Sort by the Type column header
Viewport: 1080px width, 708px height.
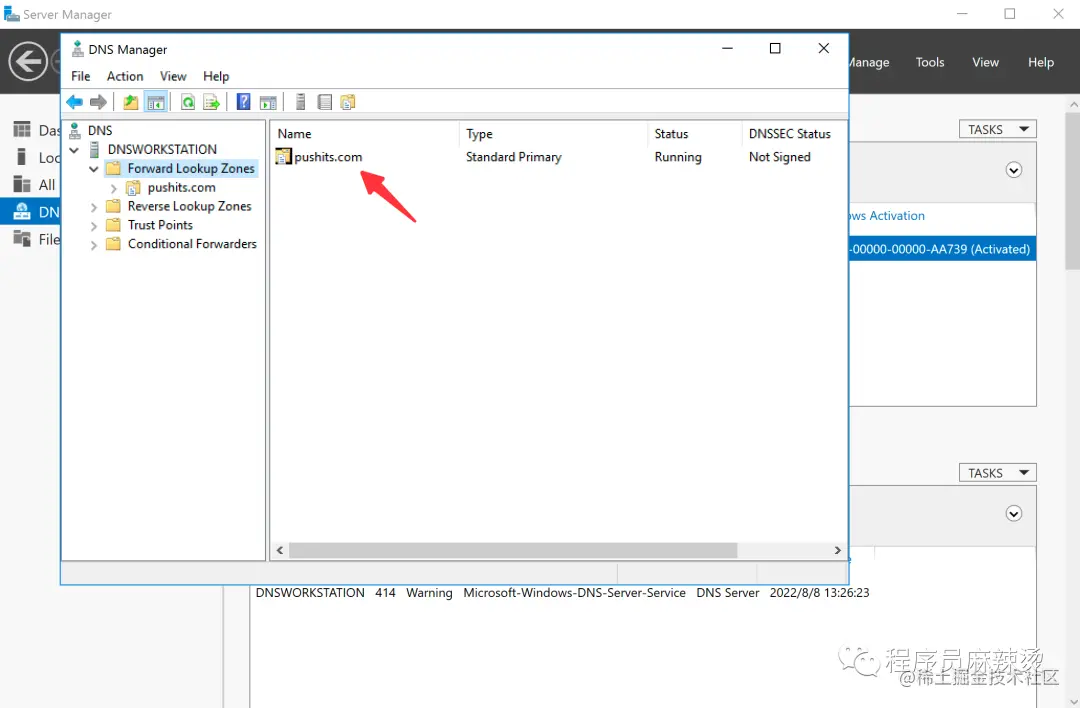click(553, 134)
